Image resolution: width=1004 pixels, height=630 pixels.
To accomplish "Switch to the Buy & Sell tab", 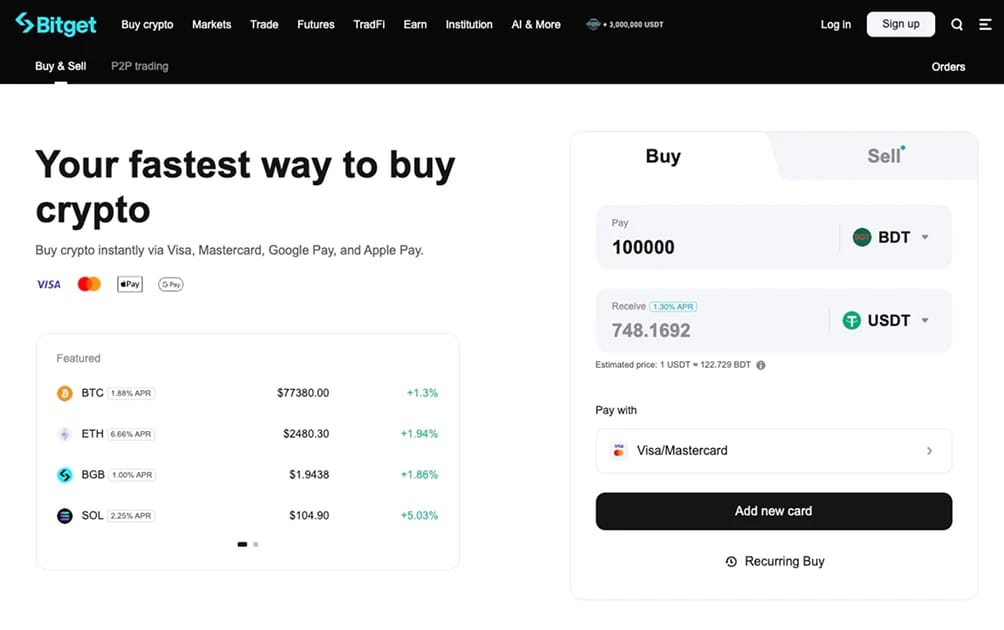I will [60, 66].
